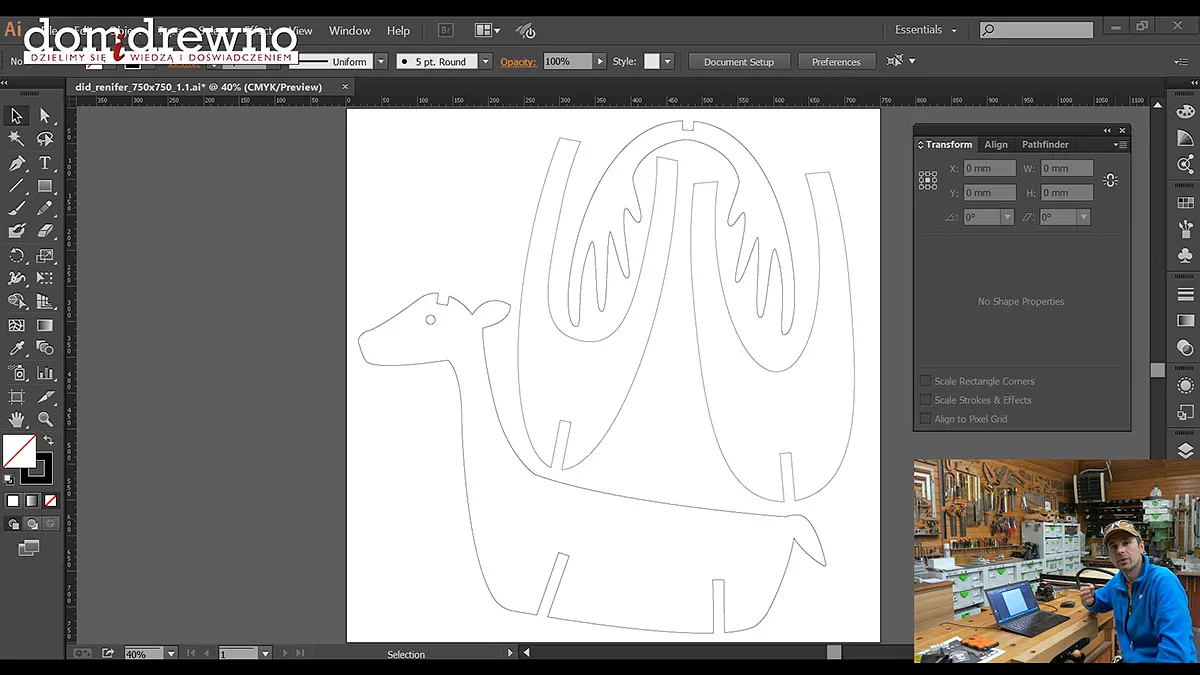Open the Essentials workspace dropdown
Image resolution: width=1200 pixels, height=675 pixels.
pos(925,30)
